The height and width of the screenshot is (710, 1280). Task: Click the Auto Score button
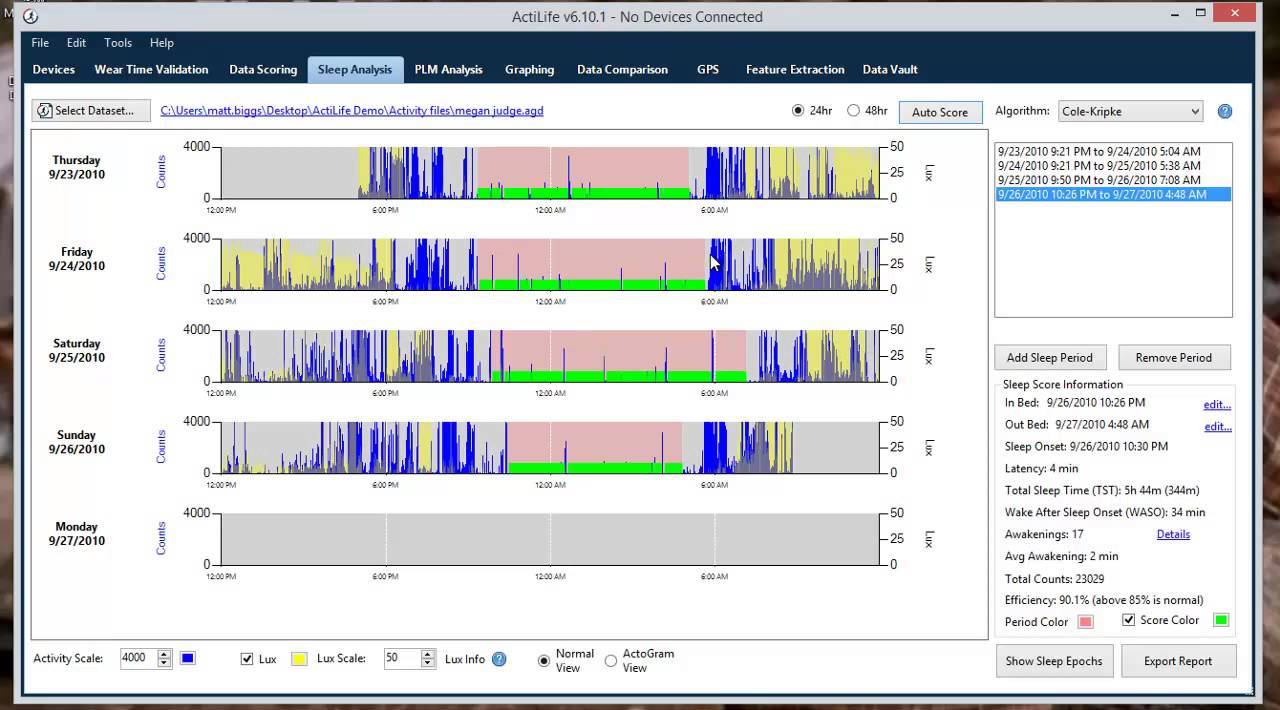coord(940,112)
